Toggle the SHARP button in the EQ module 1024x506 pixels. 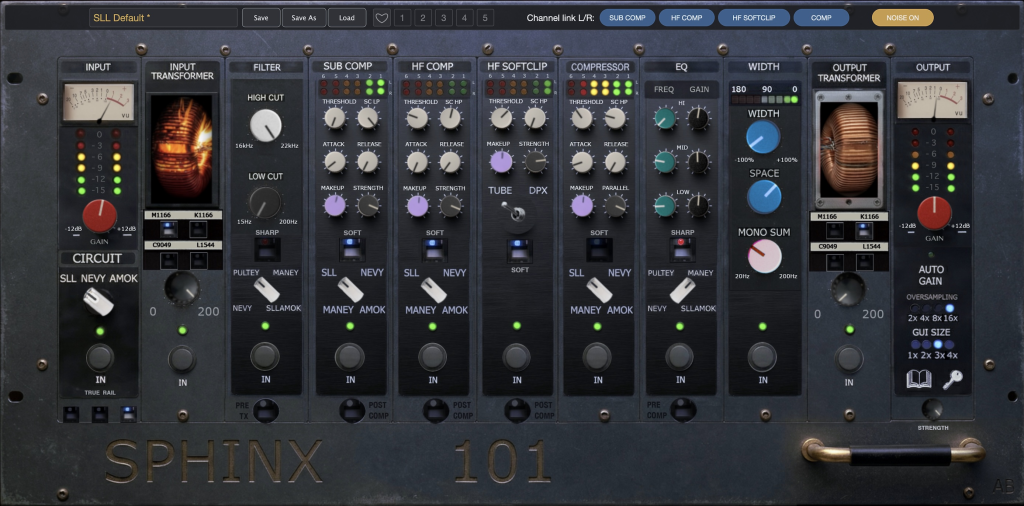click(x=682, y=248)
